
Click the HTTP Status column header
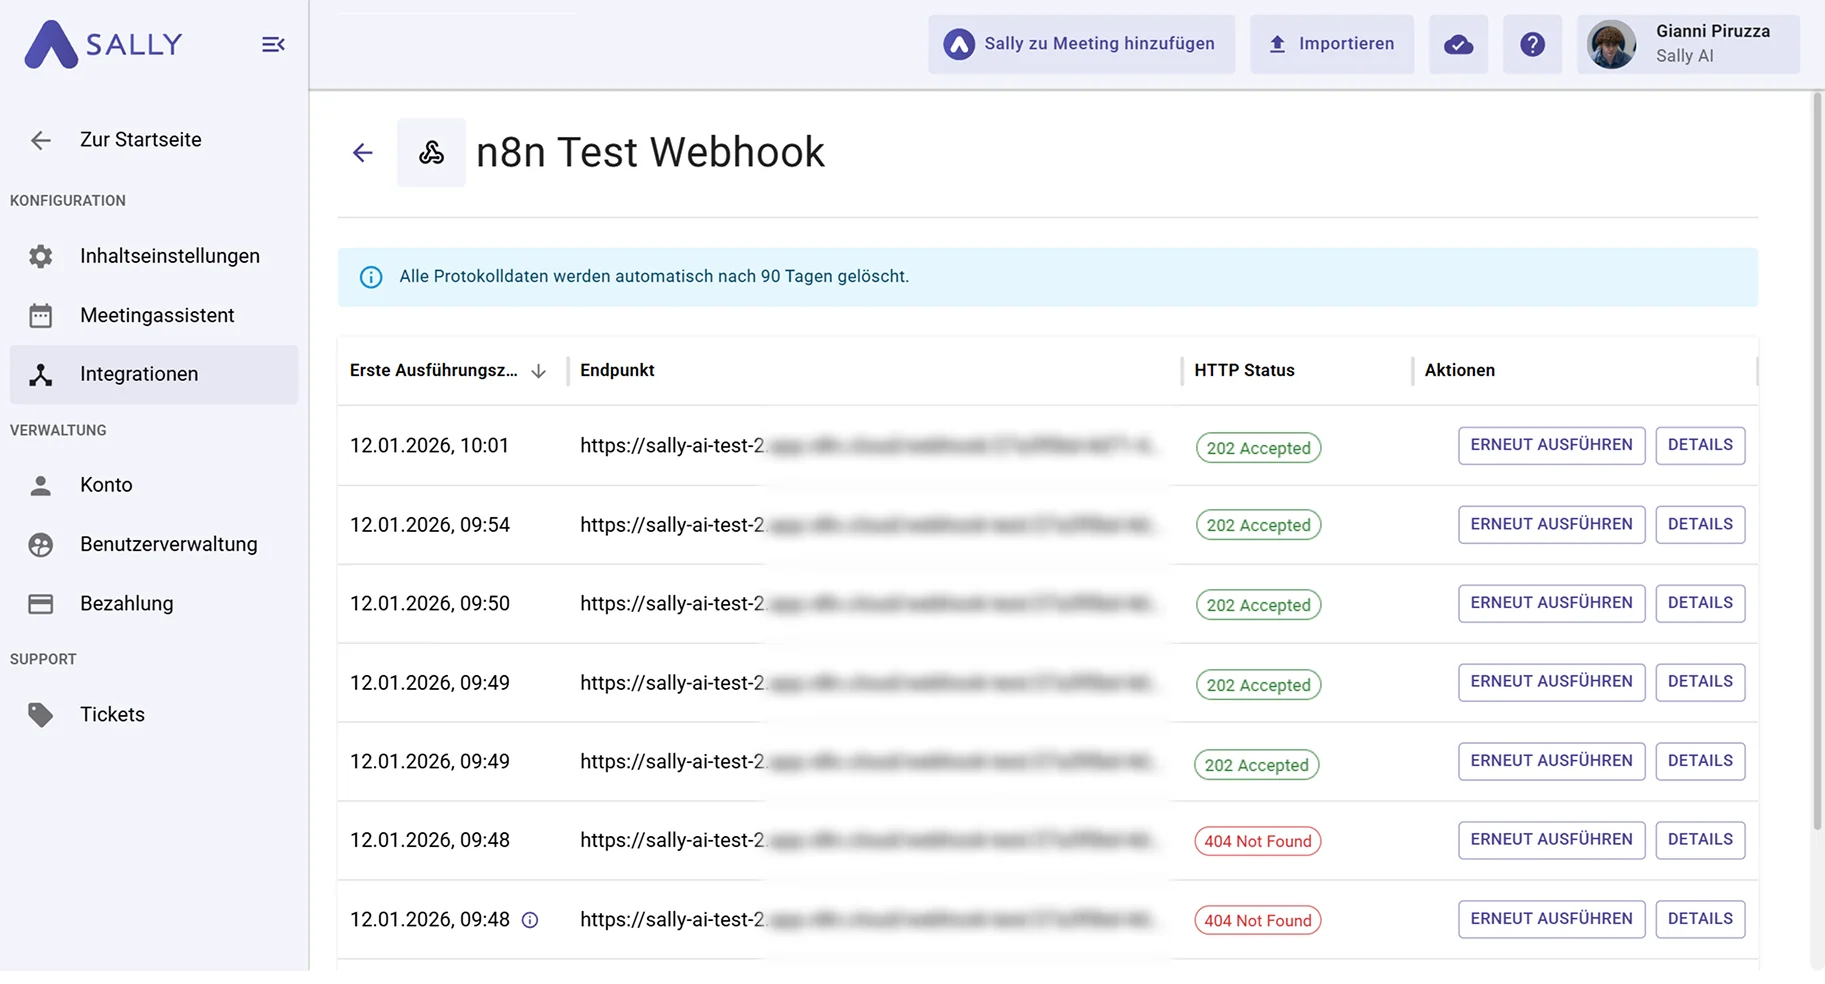tap(1244, 370)
